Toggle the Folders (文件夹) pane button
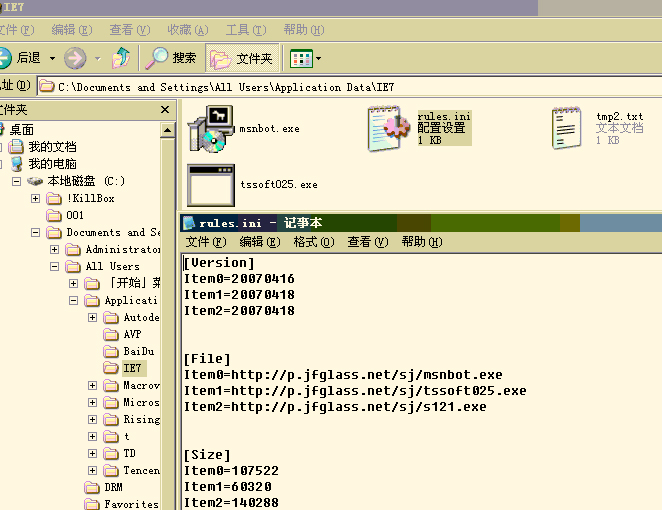This screenshot has width=662, height=510. [241, 58]
